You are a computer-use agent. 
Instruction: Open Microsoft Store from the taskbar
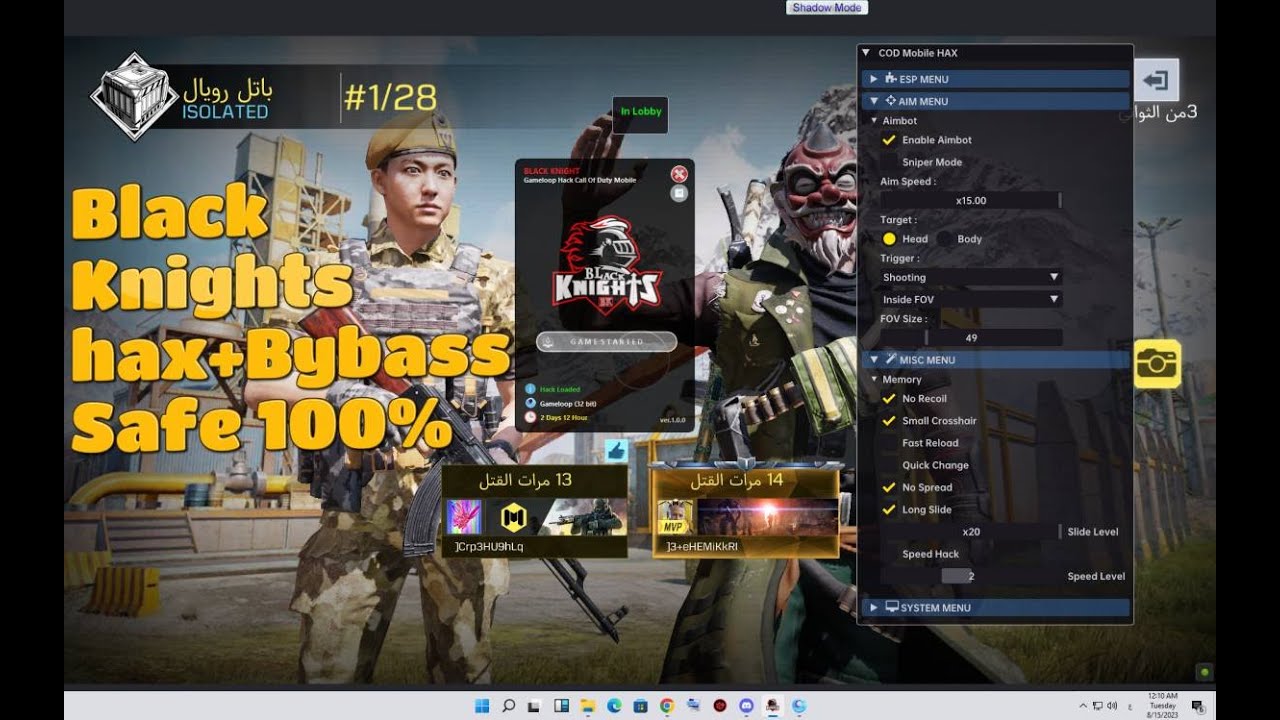[x=640, y=706]
